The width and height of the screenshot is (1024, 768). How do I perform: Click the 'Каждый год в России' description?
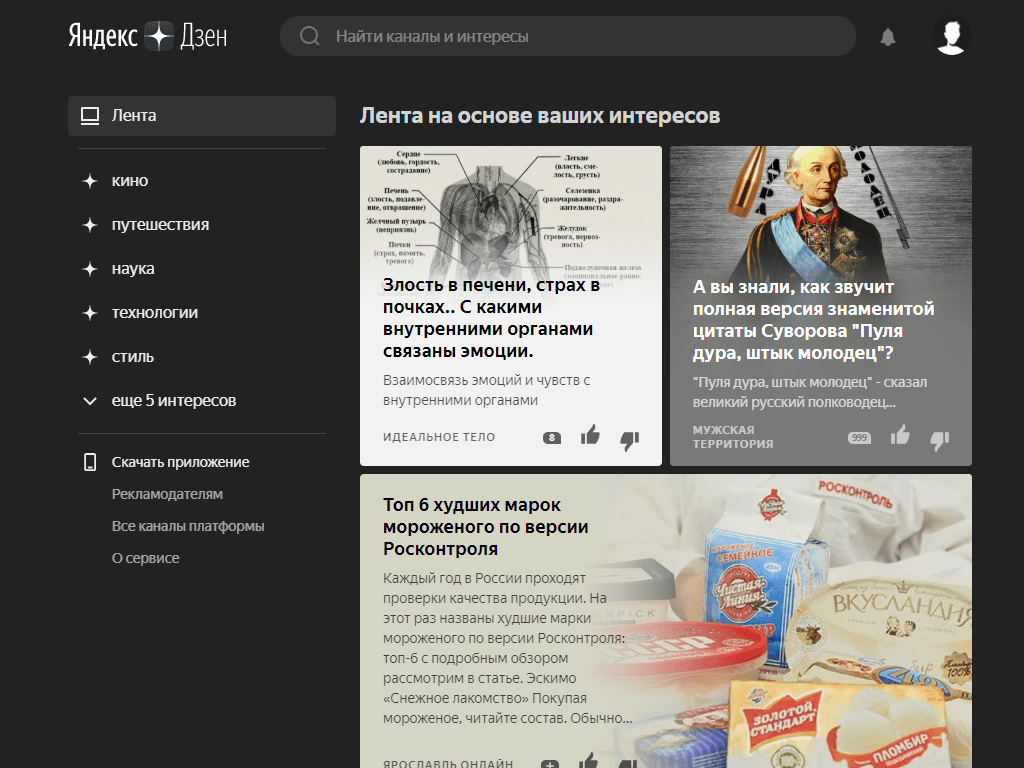click(507, 648)
